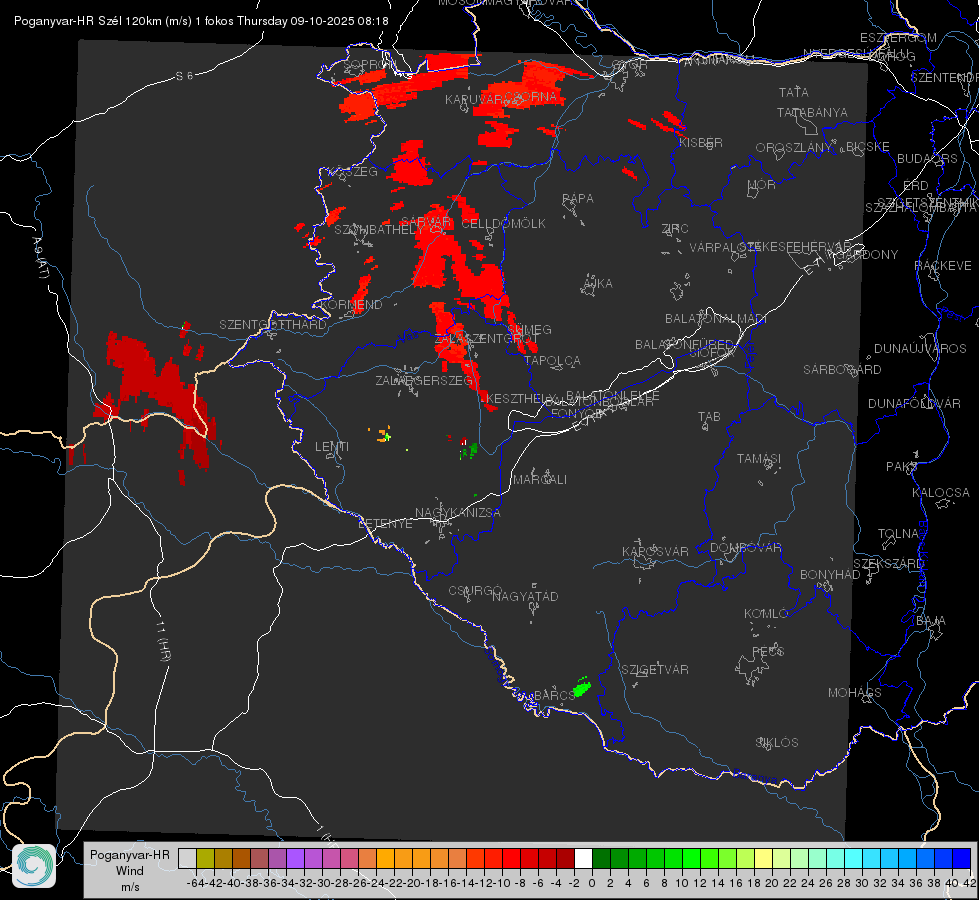This screenshot has height=900, width=979.
Task: Click the dark green swatch between 0 and 2
Action: 601,858
